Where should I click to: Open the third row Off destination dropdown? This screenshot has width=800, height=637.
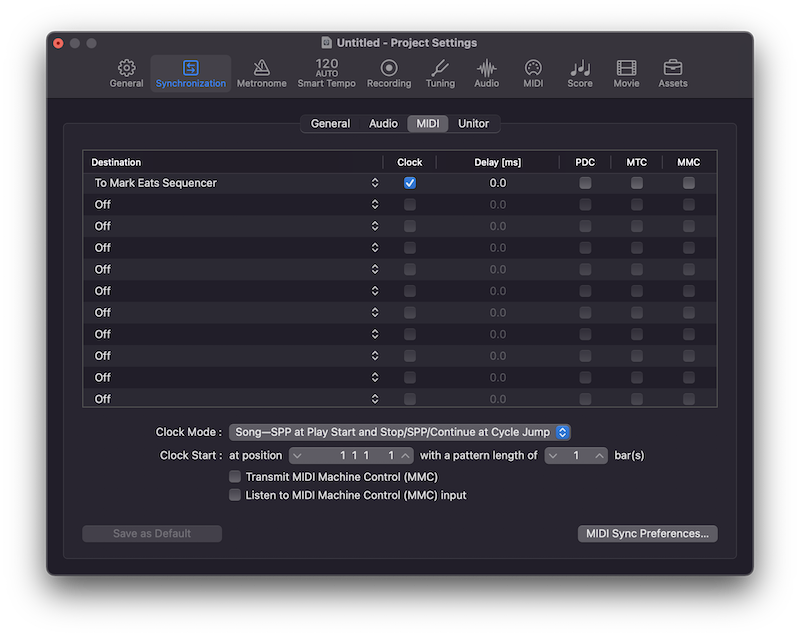pos(375,225)
